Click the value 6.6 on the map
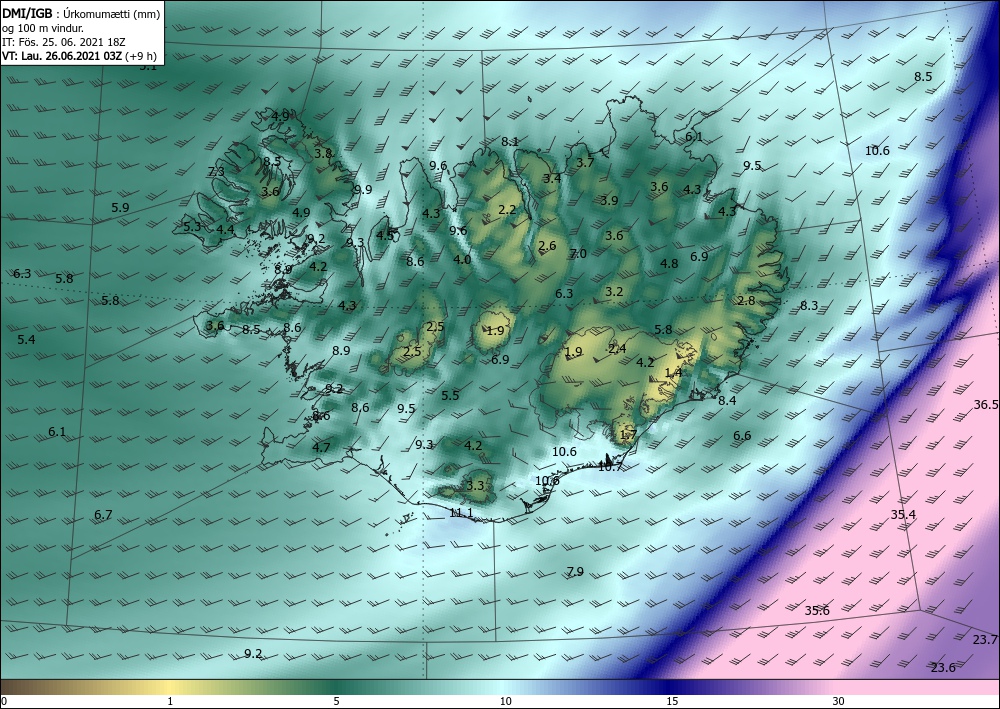1000x709 pixels. pos(742,436)
